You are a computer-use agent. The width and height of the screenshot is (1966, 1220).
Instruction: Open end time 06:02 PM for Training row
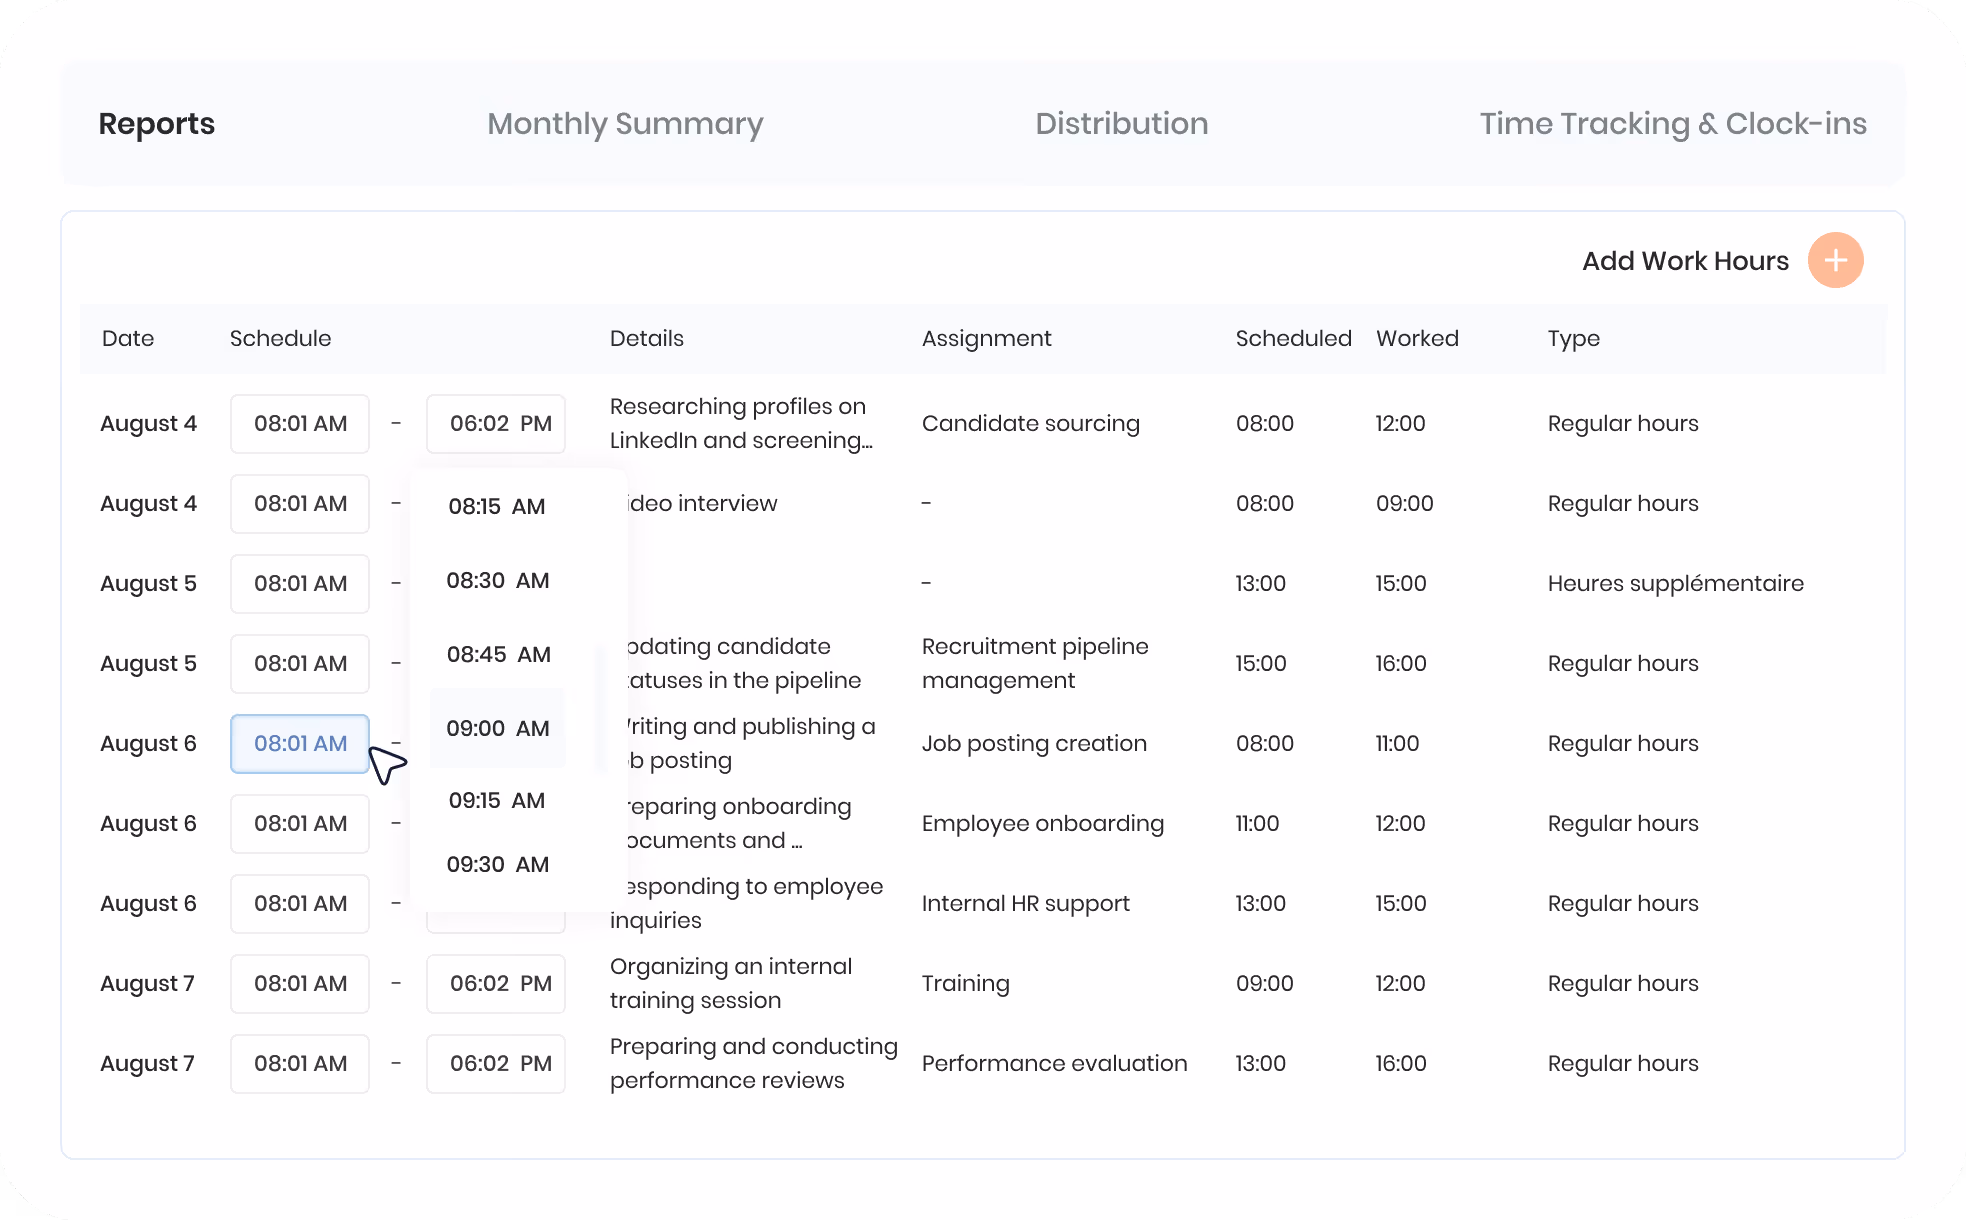click(x=496, y=983)
